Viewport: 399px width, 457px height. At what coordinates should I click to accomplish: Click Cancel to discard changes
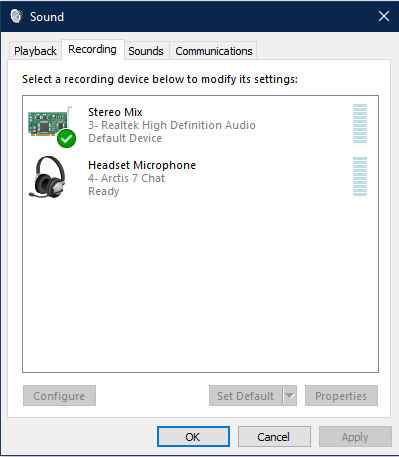274,436
